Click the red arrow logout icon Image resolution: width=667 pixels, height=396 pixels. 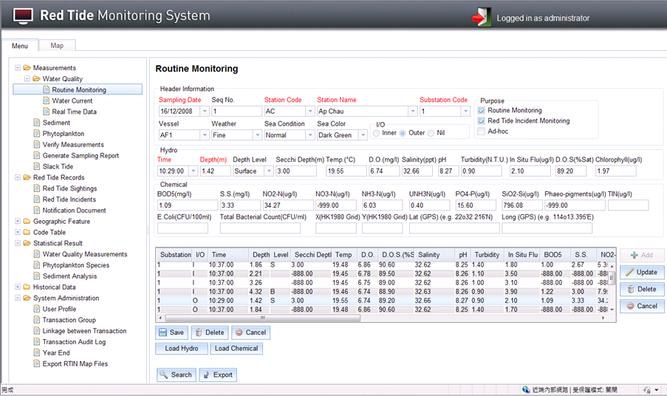[481, 17]
